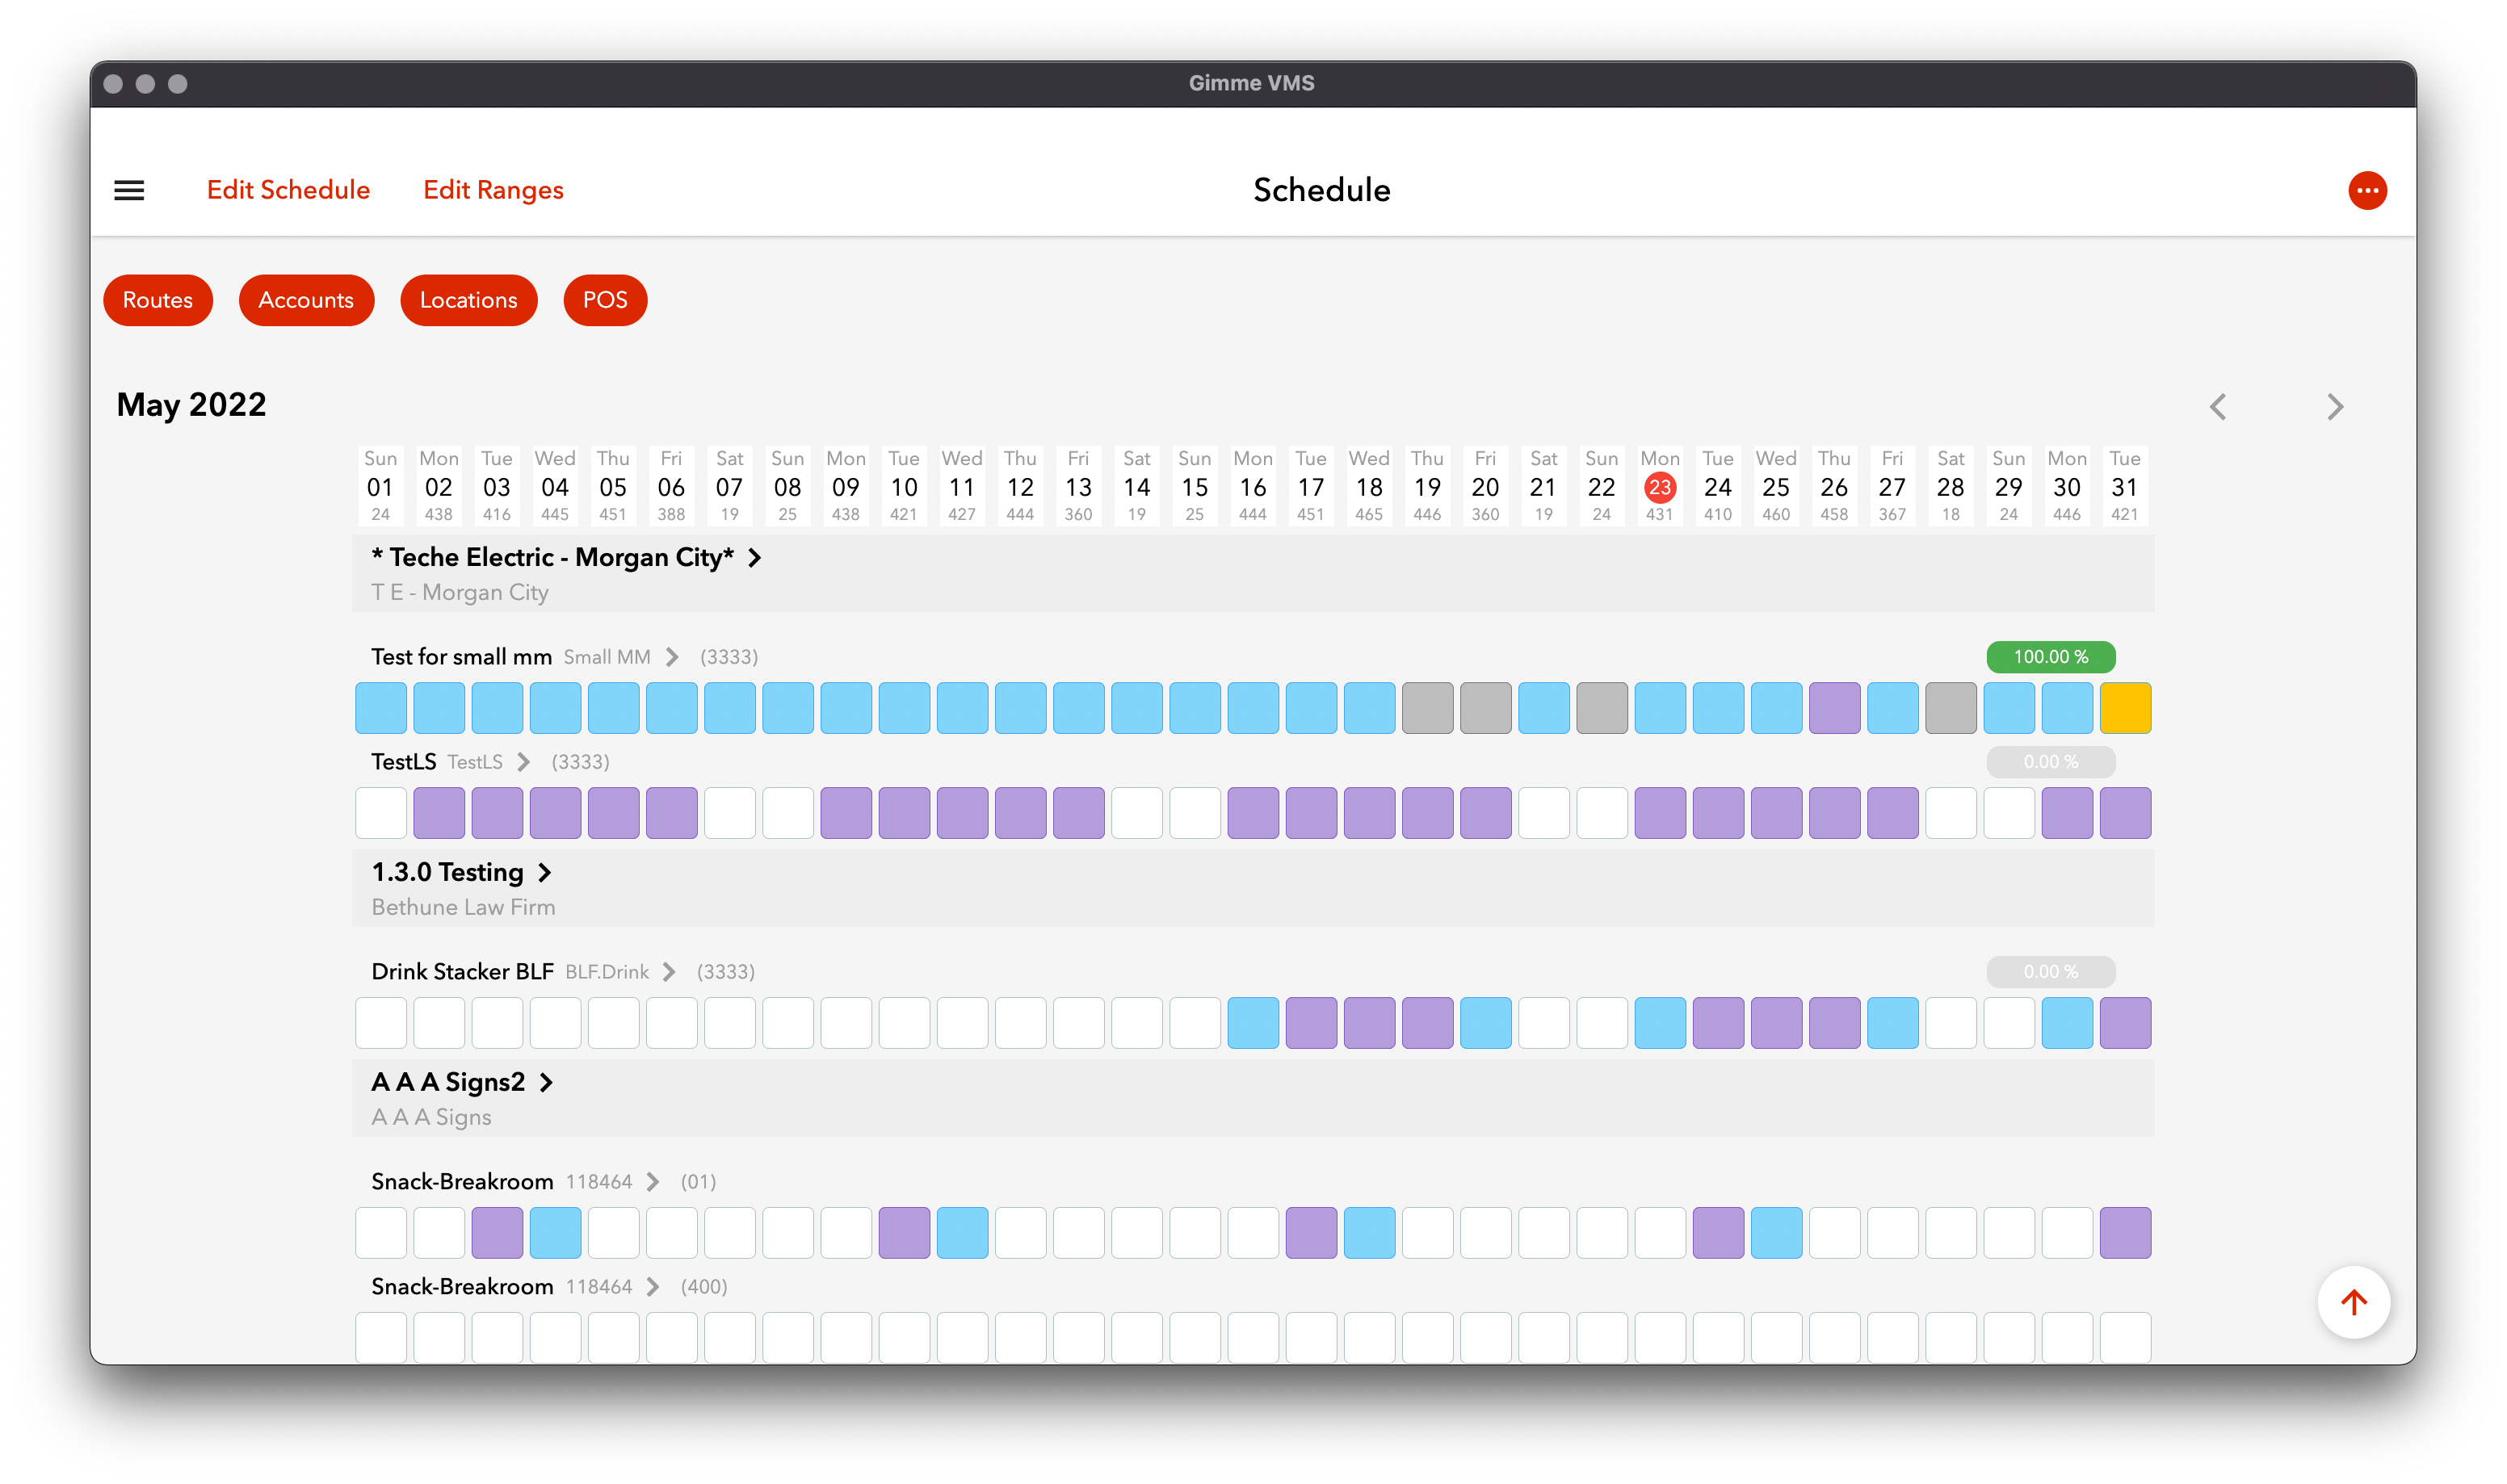Click the scroll-to-top arrow button
Viewport: 2507px width, 1484px height.
tap(2353, 1302)
